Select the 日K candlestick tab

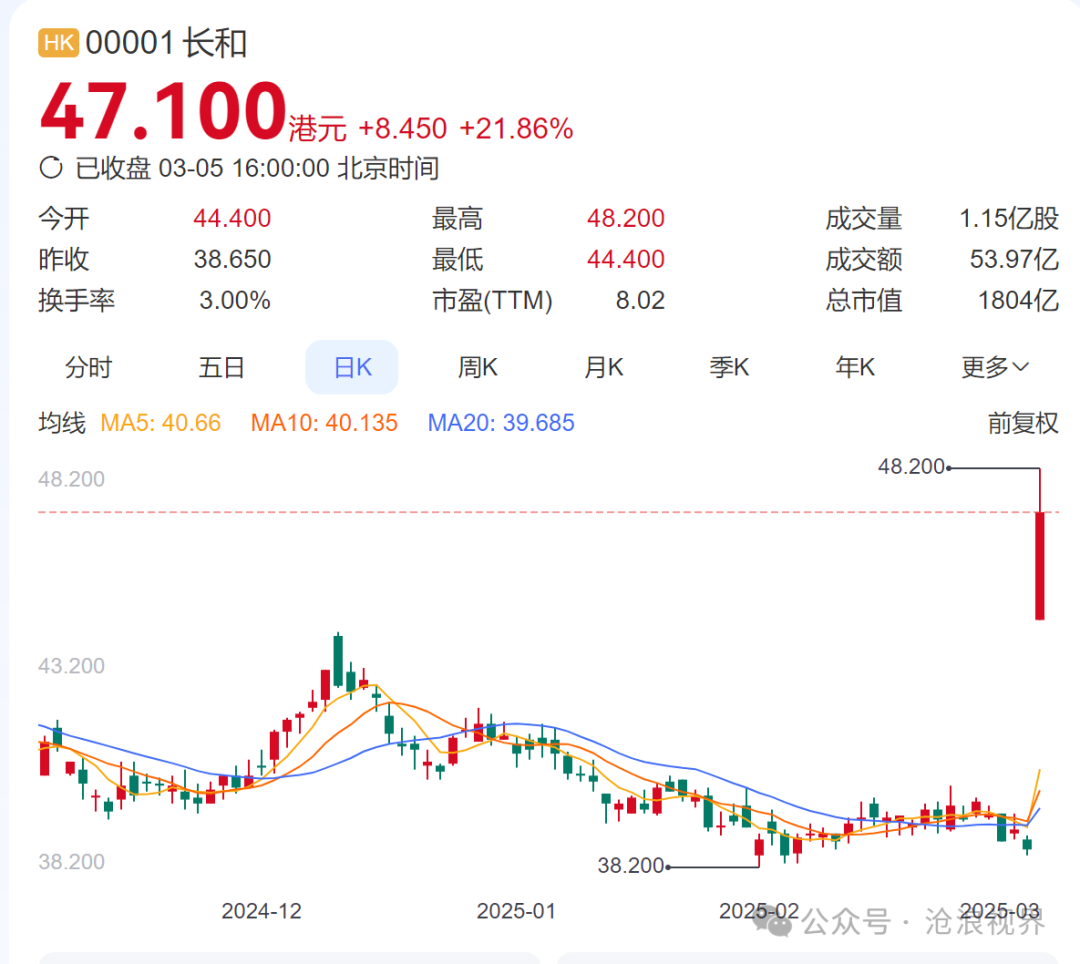point(352,368)
